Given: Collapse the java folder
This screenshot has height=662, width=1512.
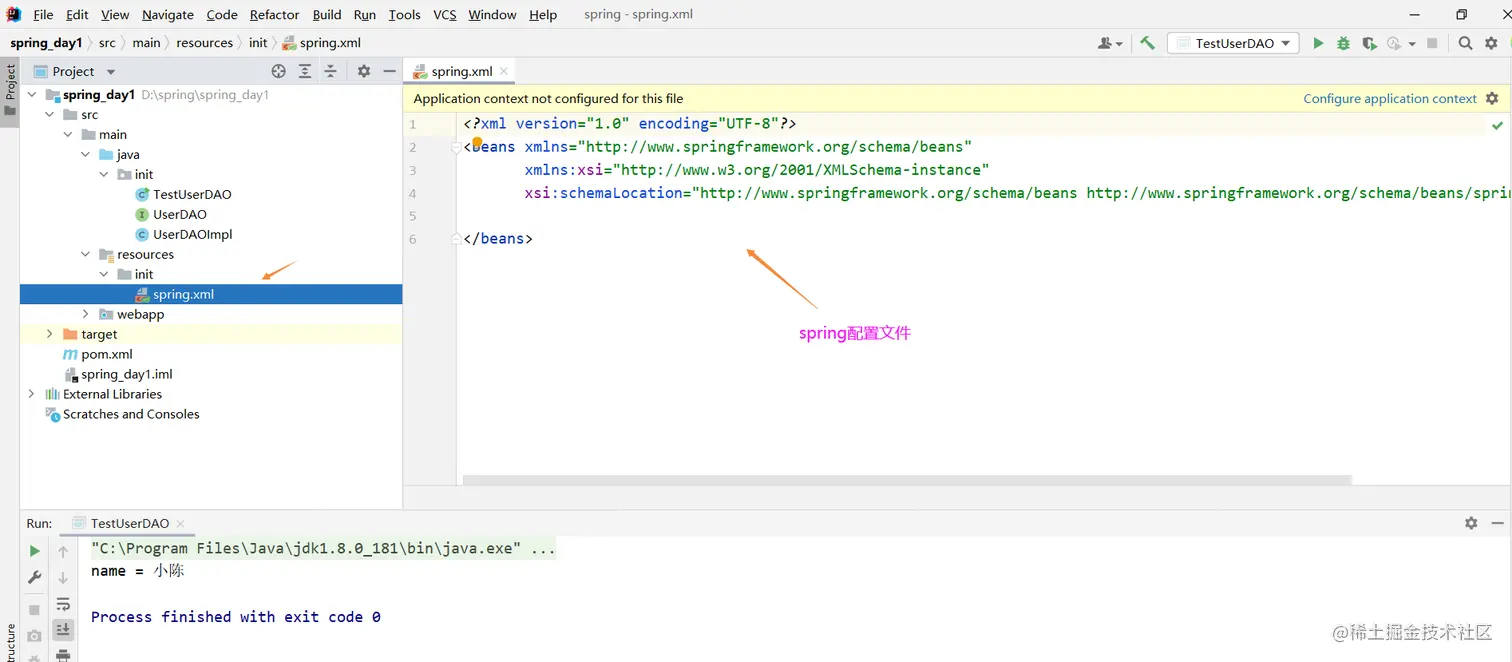Looking at the screenshot, I should point(86,154).
